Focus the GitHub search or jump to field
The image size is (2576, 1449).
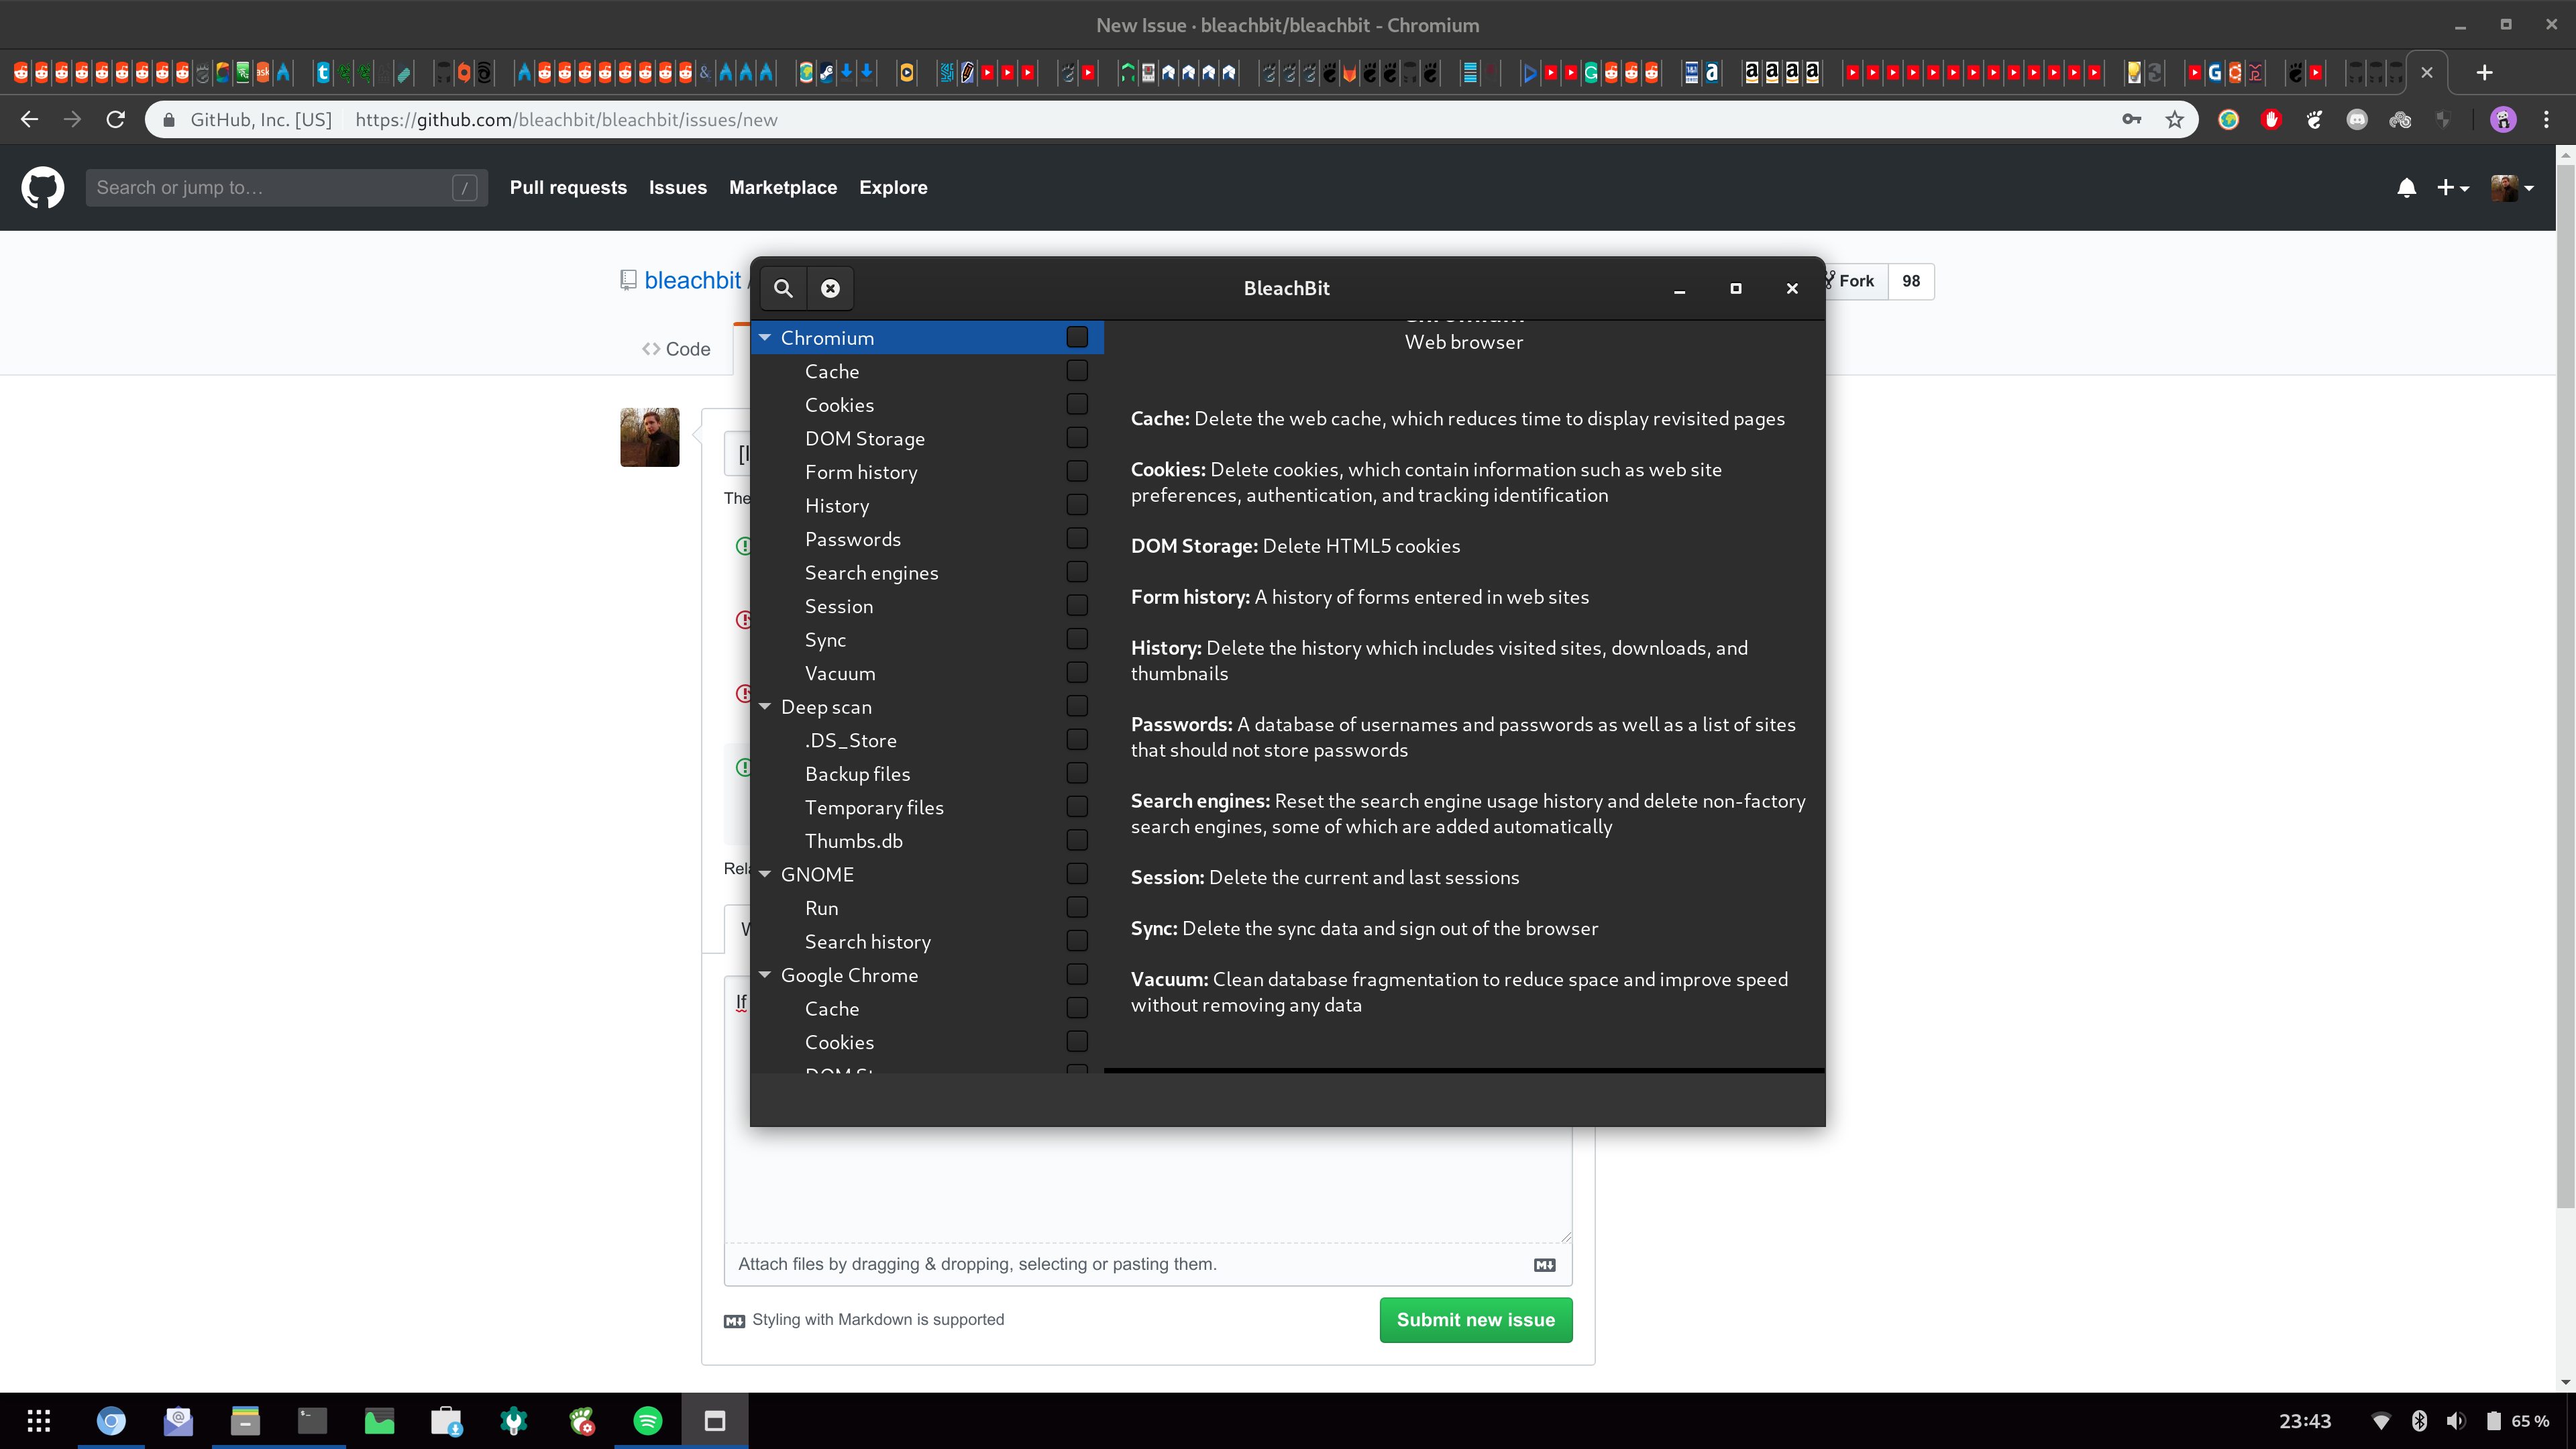[287, 188]
